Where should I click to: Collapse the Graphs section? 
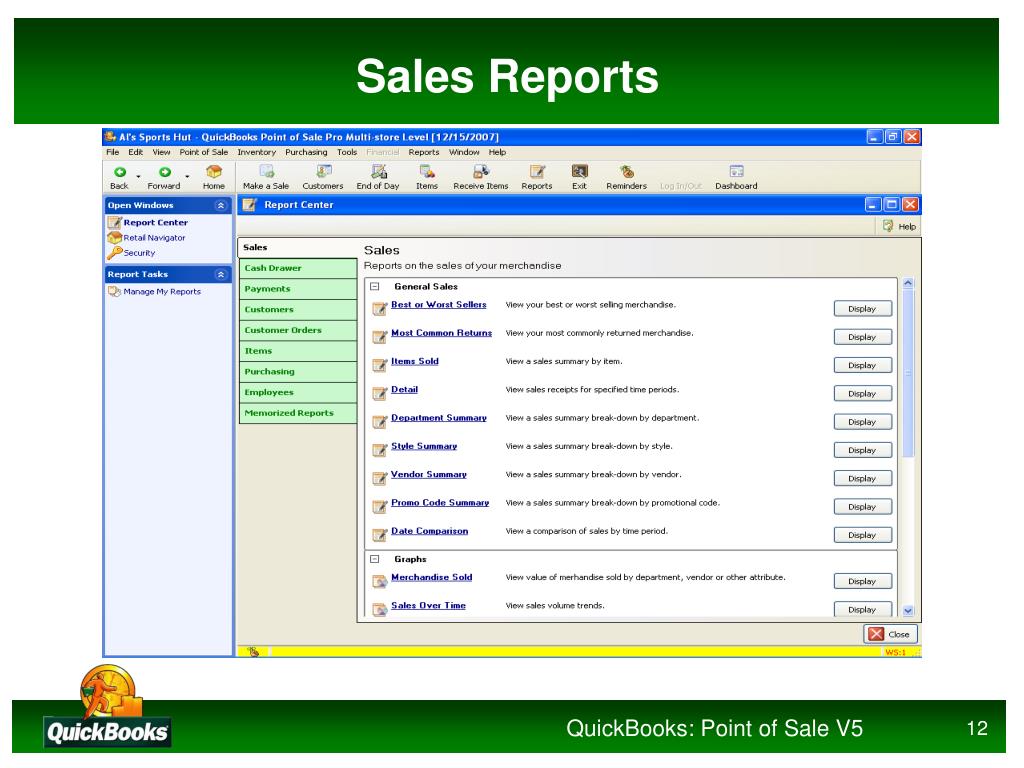point(375,559)
